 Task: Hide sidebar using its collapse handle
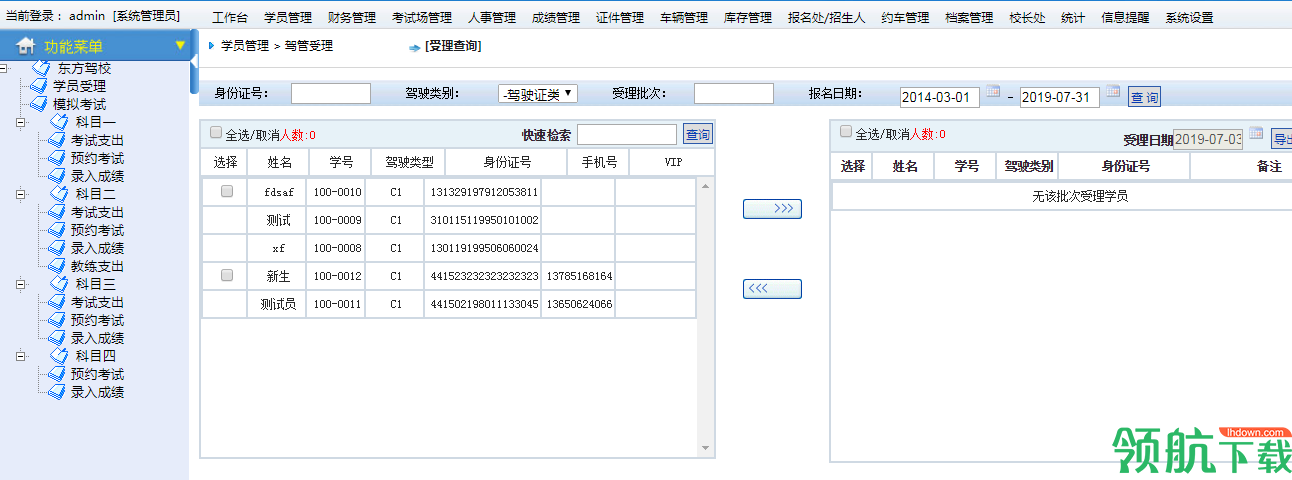point(194,62)
